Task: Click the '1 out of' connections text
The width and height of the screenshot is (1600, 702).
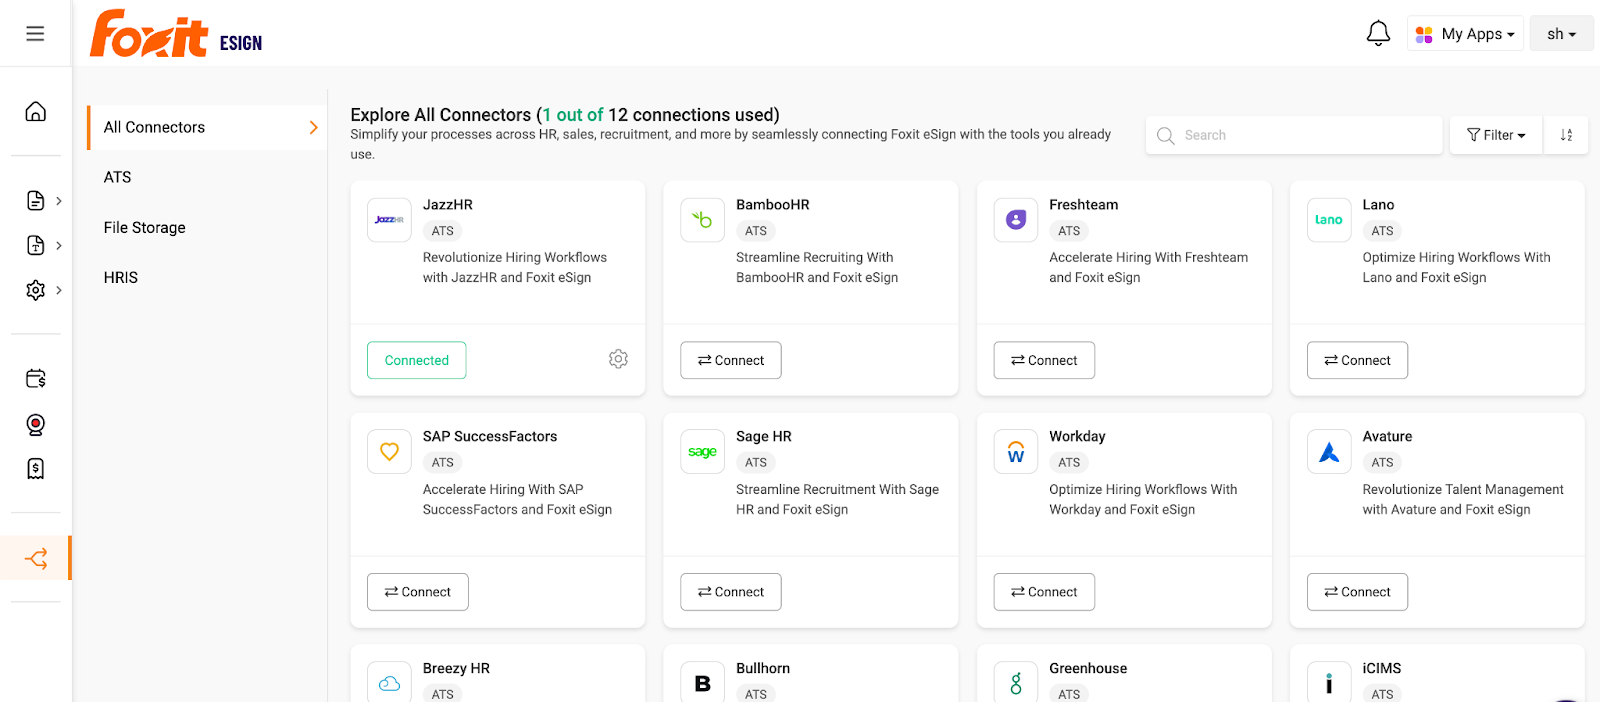Action: 573,115
